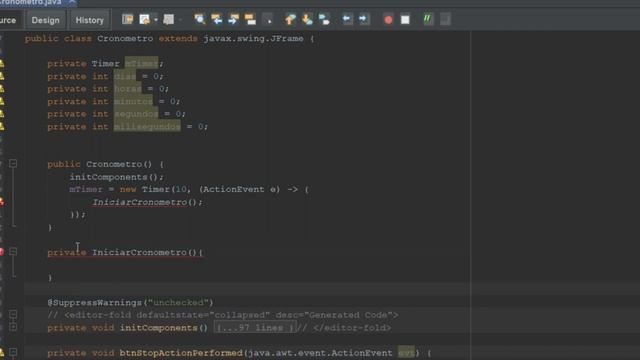The image size is (640, 360).
Task: Open the Back history dropdown arrow
Action: pos(156,19)
